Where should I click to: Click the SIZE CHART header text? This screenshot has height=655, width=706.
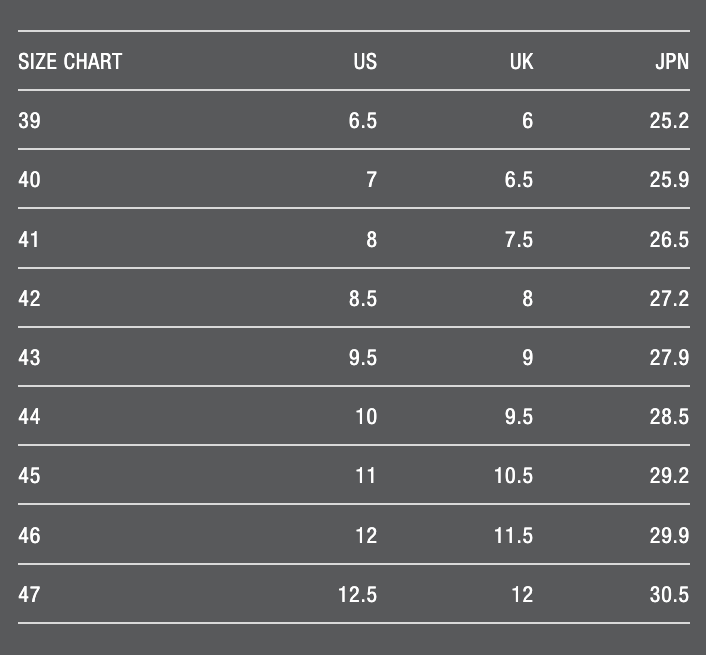click(70, 62)
